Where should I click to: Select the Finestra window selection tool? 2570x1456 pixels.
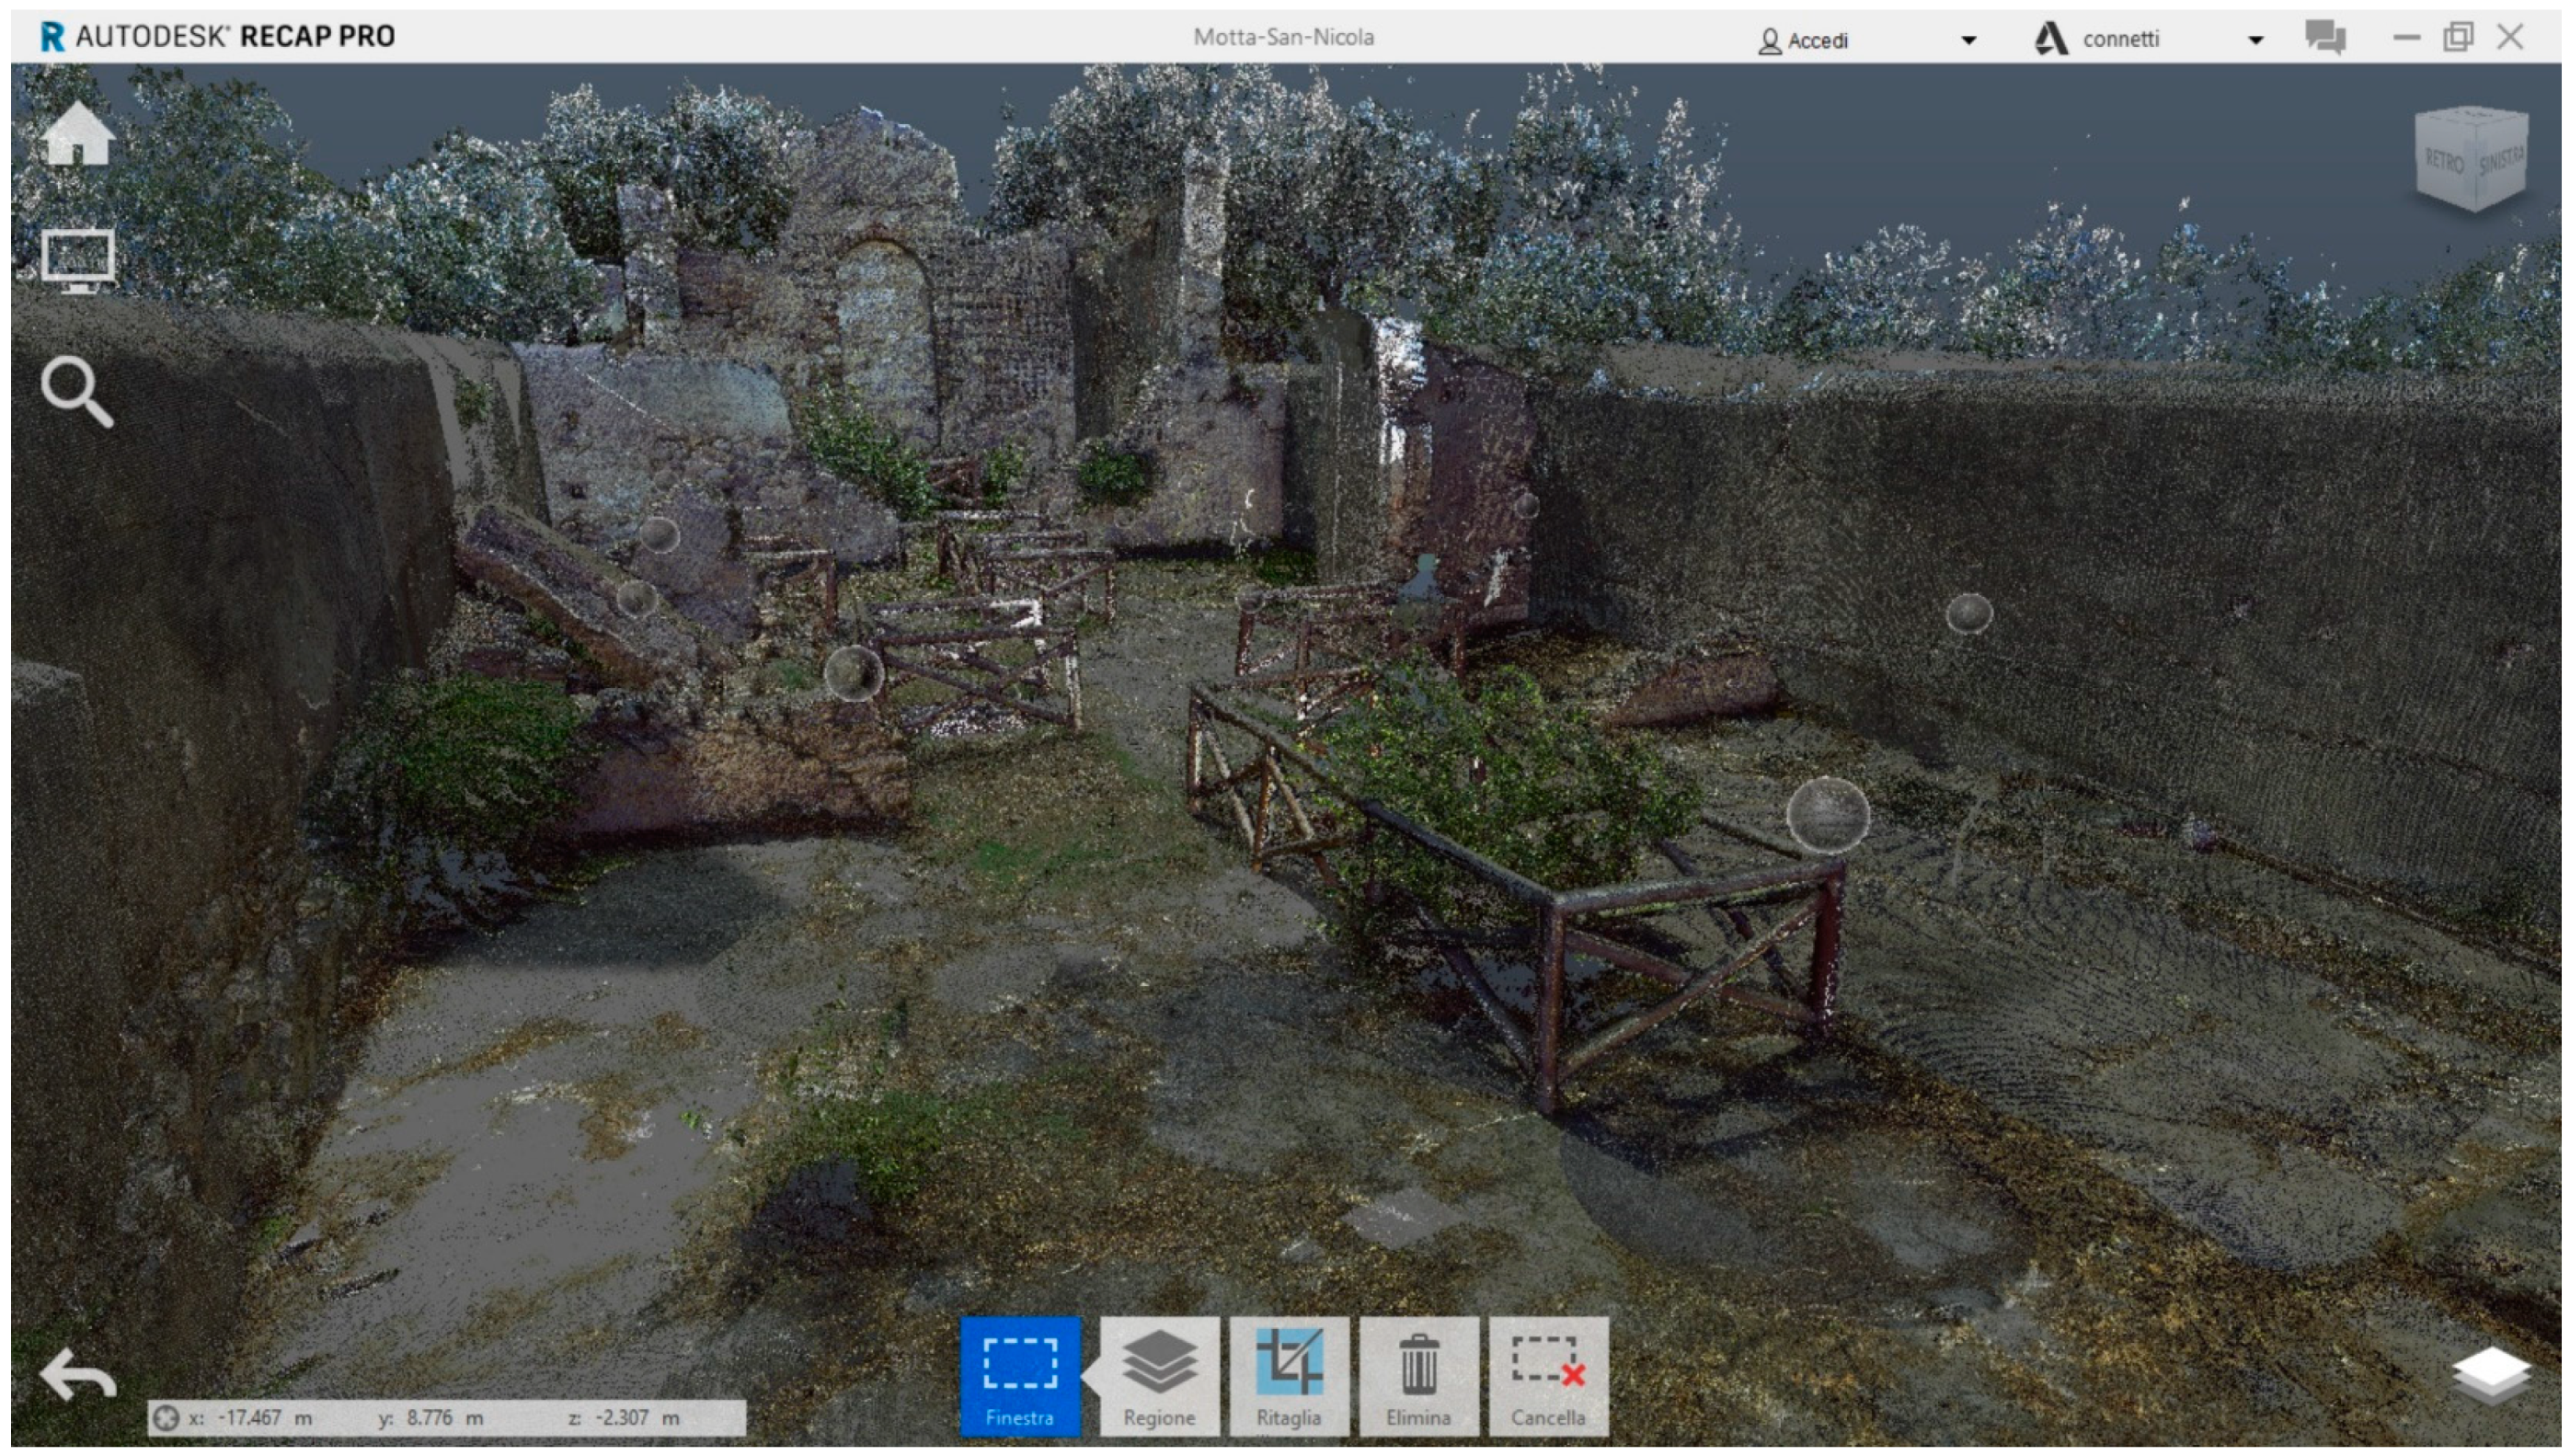pos(1020,1376)
